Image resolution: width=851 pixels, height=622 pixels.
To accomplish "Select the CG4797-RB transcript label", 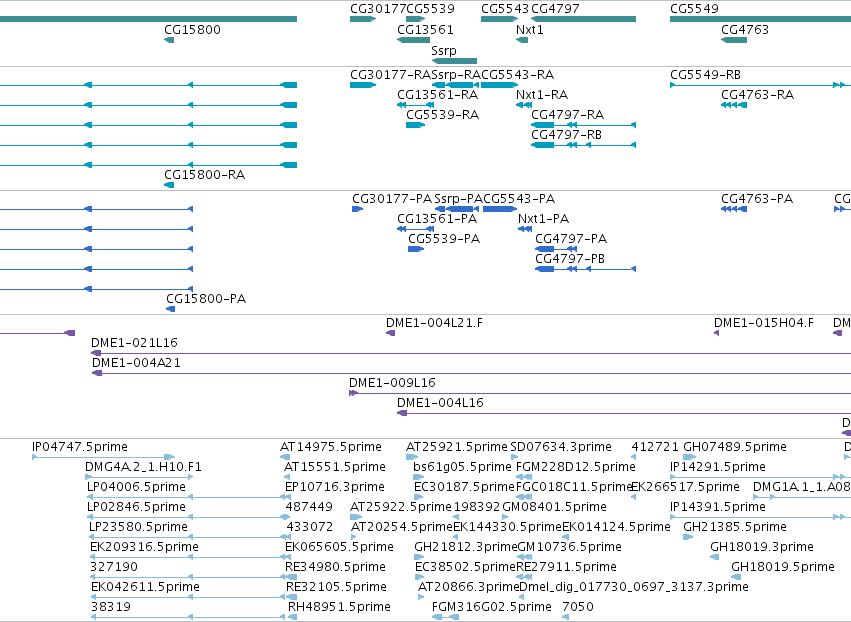I will pyautogui.click(x=567, y=135).
